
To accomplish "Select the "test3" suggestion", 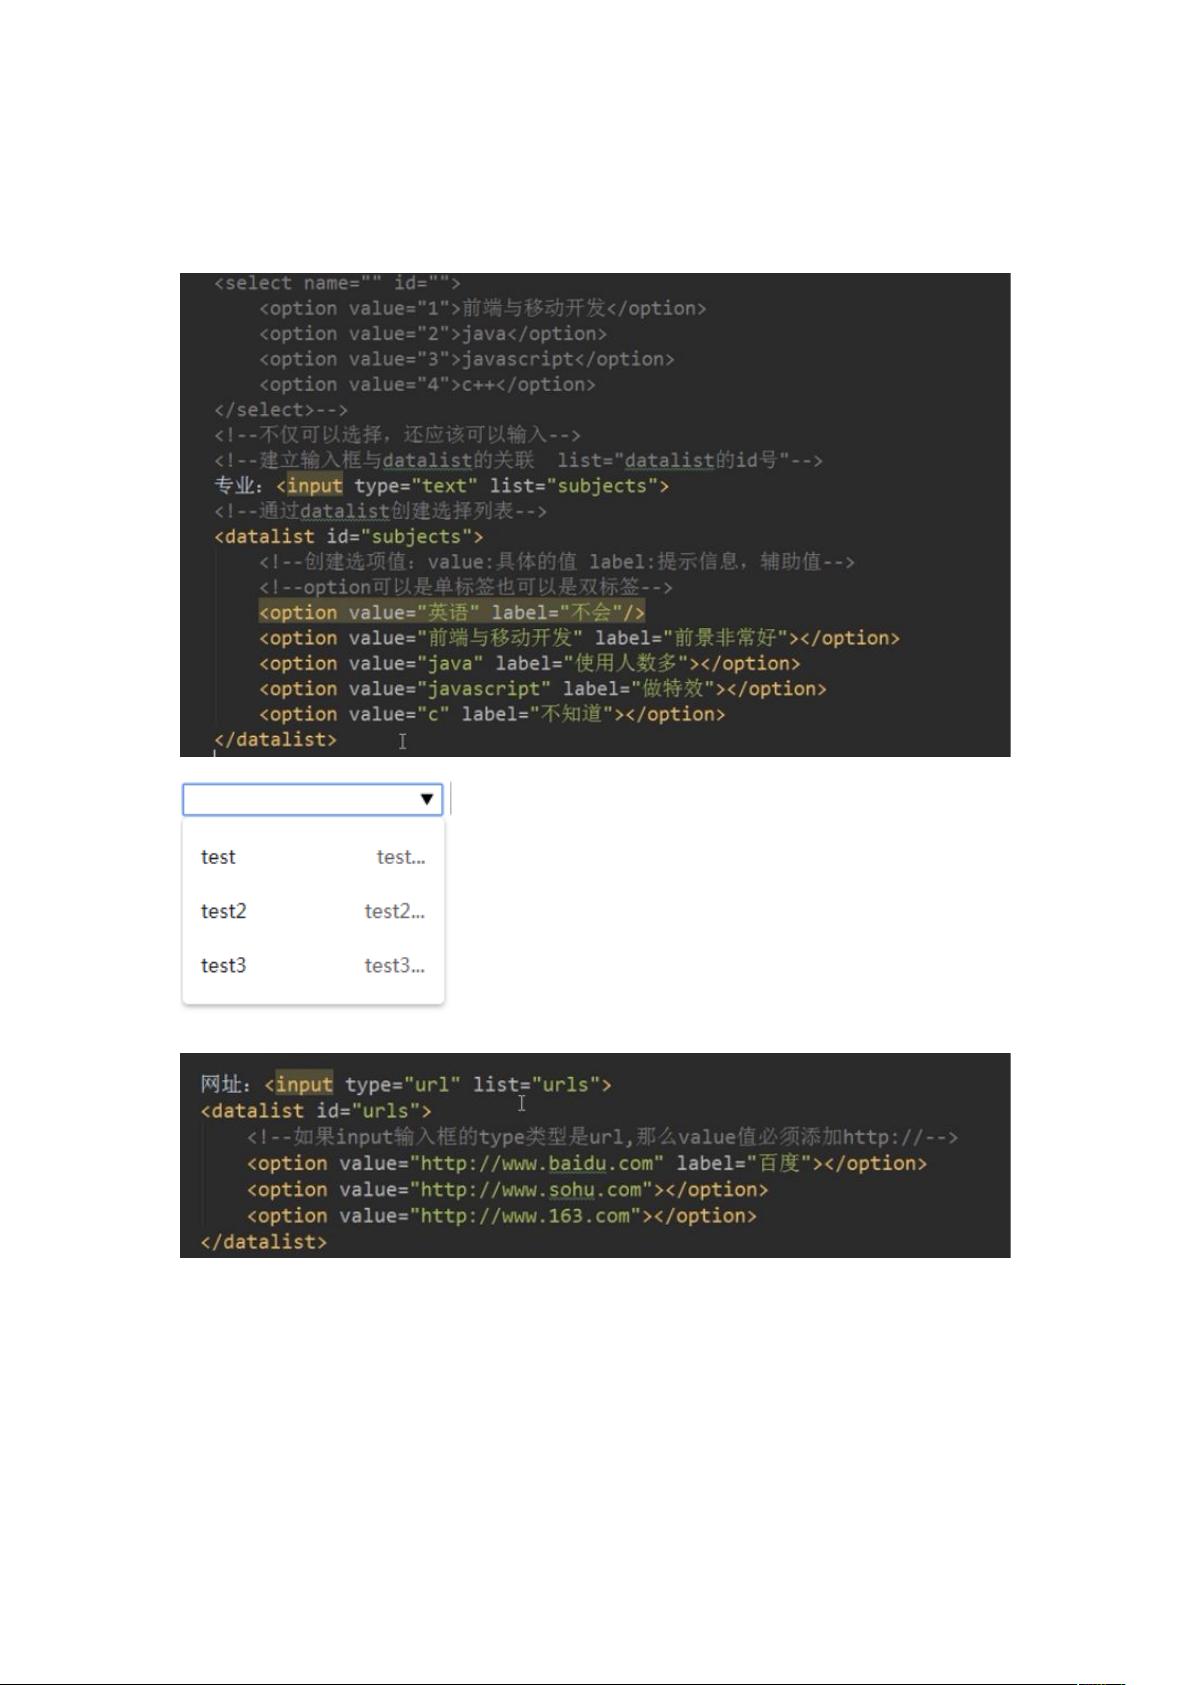I will (313, 965).
